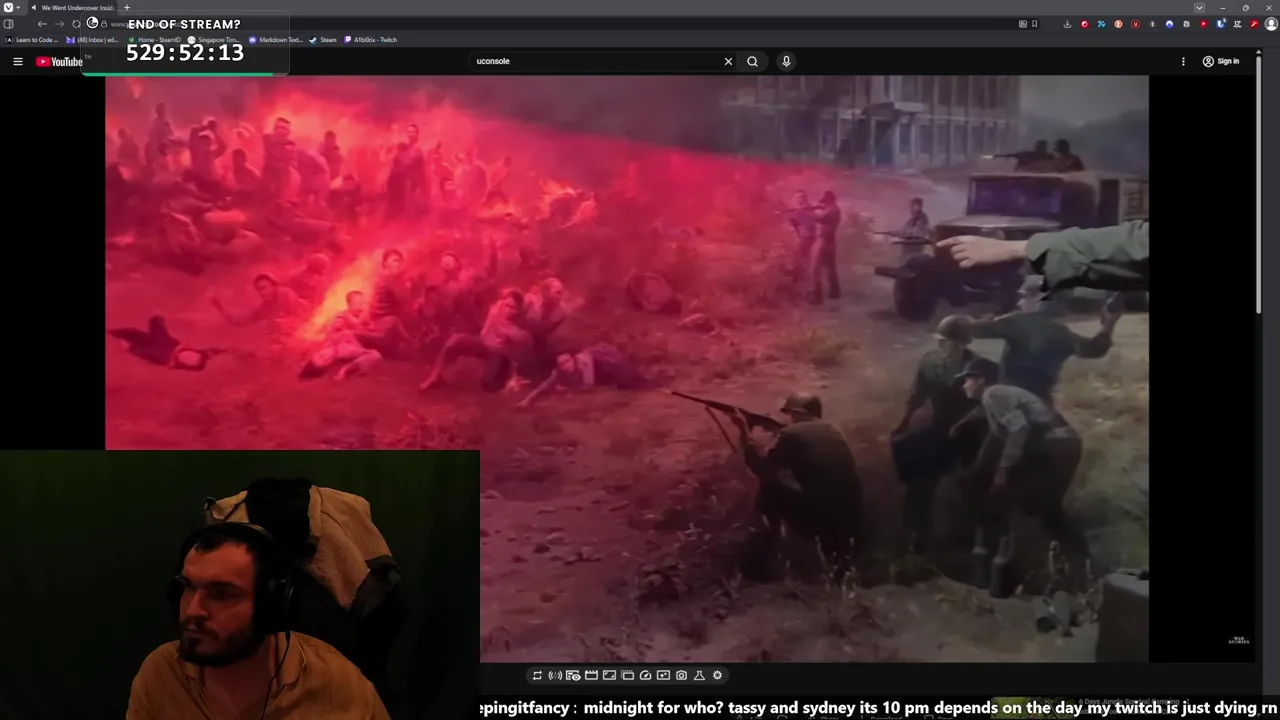Clear the uconsole search text
Screen dimensions: 1280x720
(728, 61)
